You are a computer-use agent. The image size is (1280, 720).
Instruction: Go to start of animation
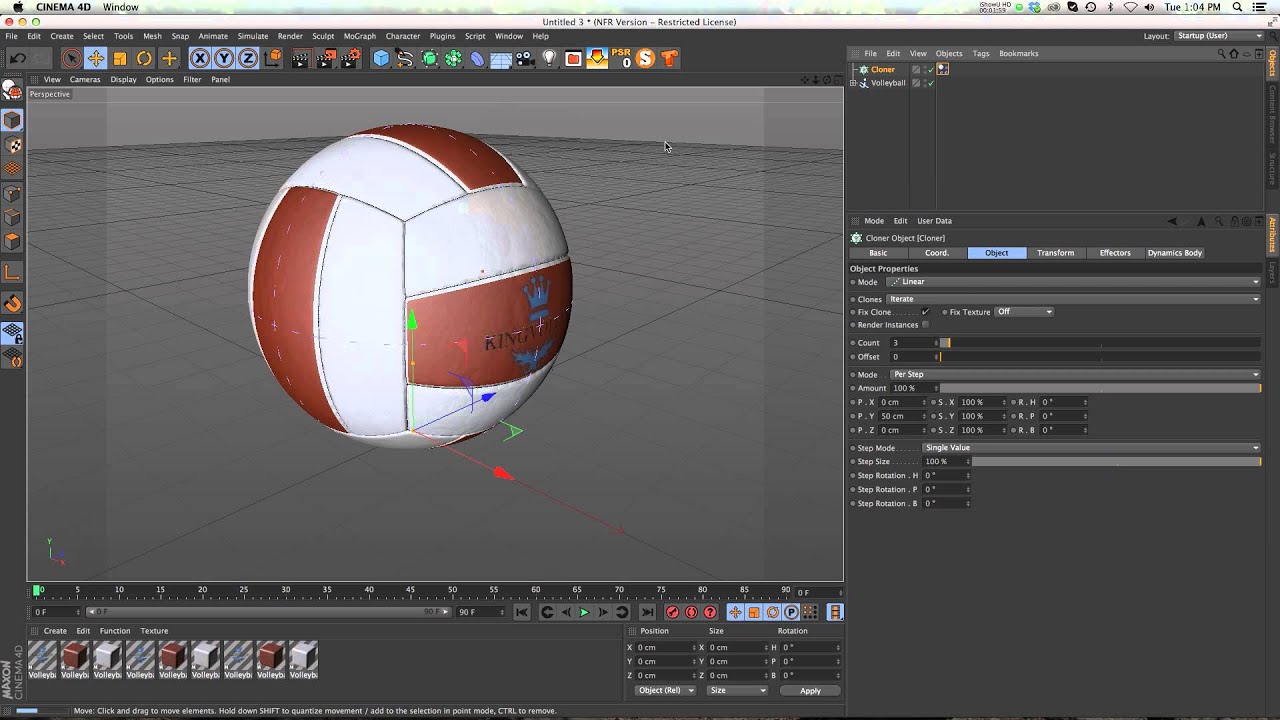click(522, 612)
